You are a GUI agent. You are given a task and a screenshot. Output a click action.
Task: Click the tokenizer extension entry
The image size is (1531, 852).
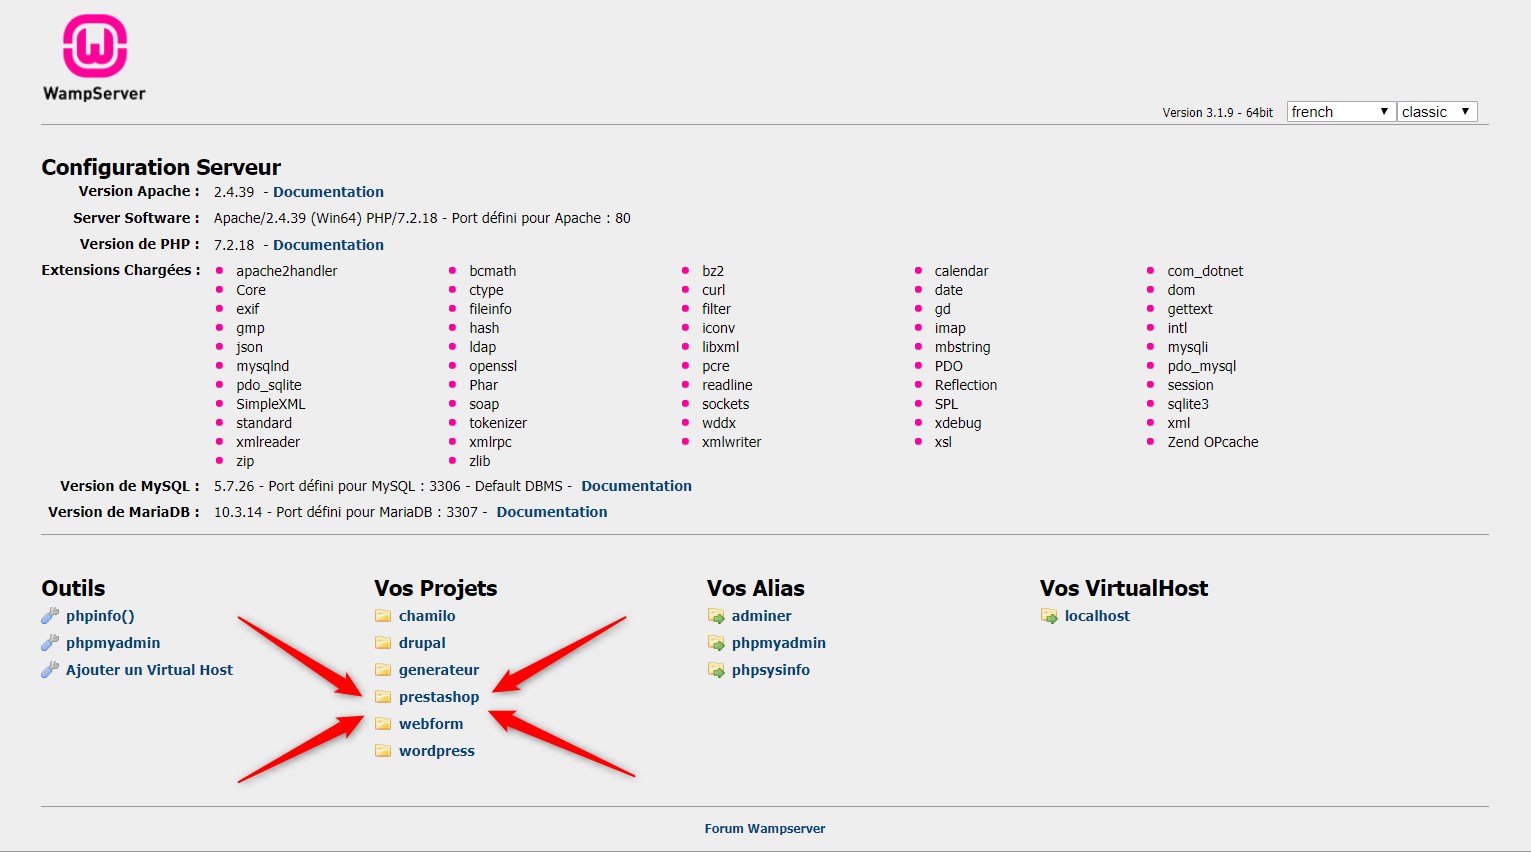[498, 423]
